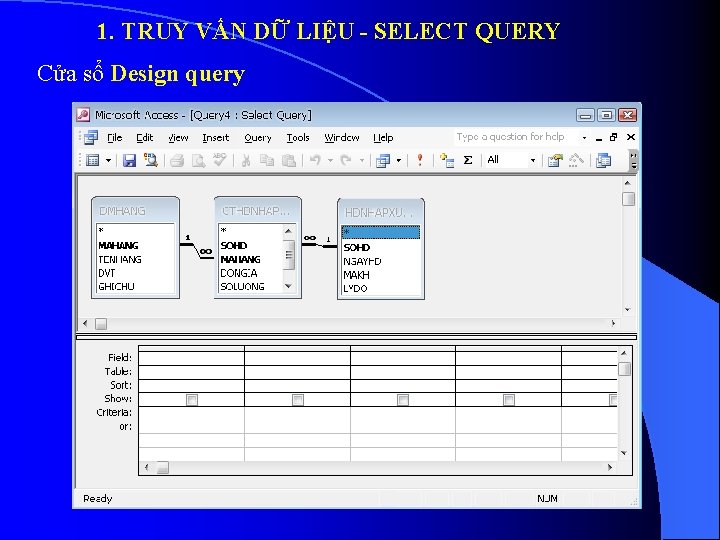Viewport: 720px width, 540px height.
Task: Click scroll-up arrow in CTHDNHAP field list
Action: click(x=288, y=231)
